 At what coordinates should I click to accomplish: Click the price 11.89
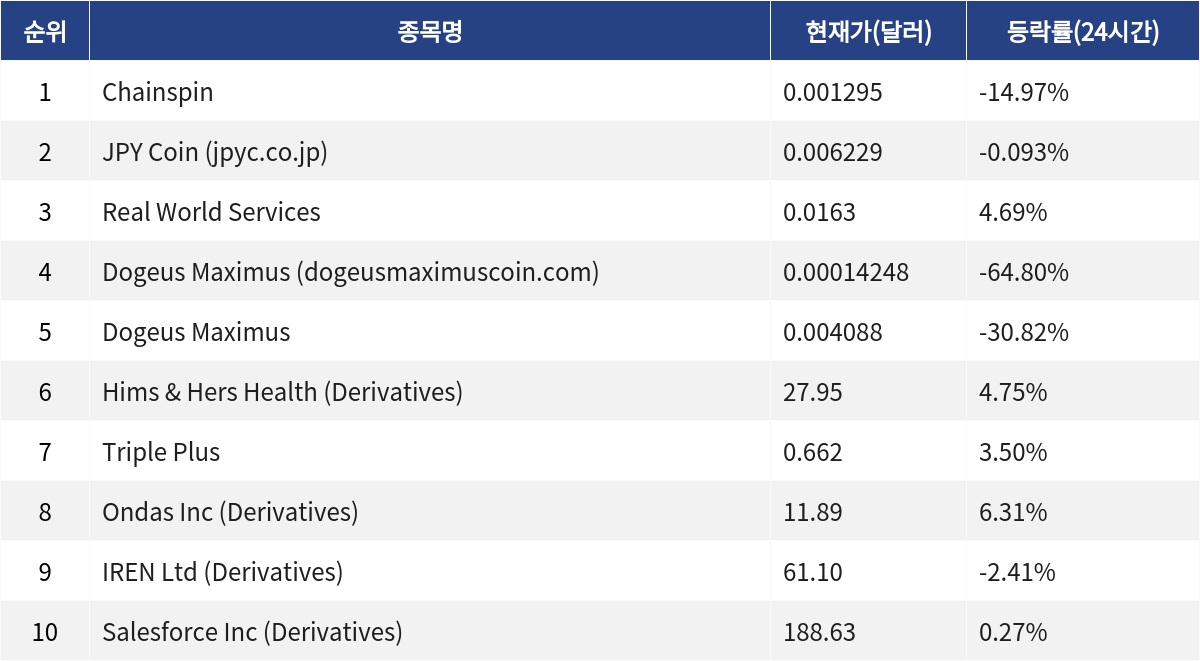[x=813, y=512]
